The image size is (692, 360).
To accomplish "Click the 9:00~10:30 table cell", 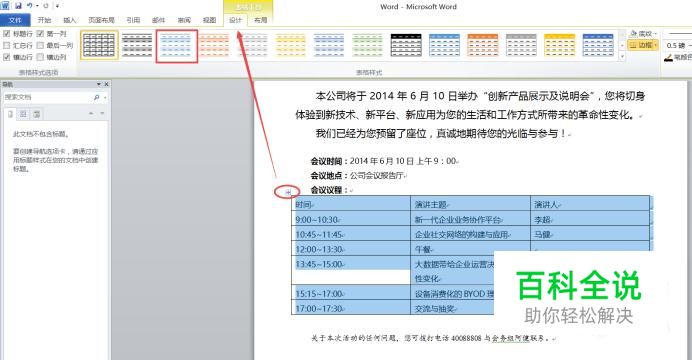I will tap(351, 219).
